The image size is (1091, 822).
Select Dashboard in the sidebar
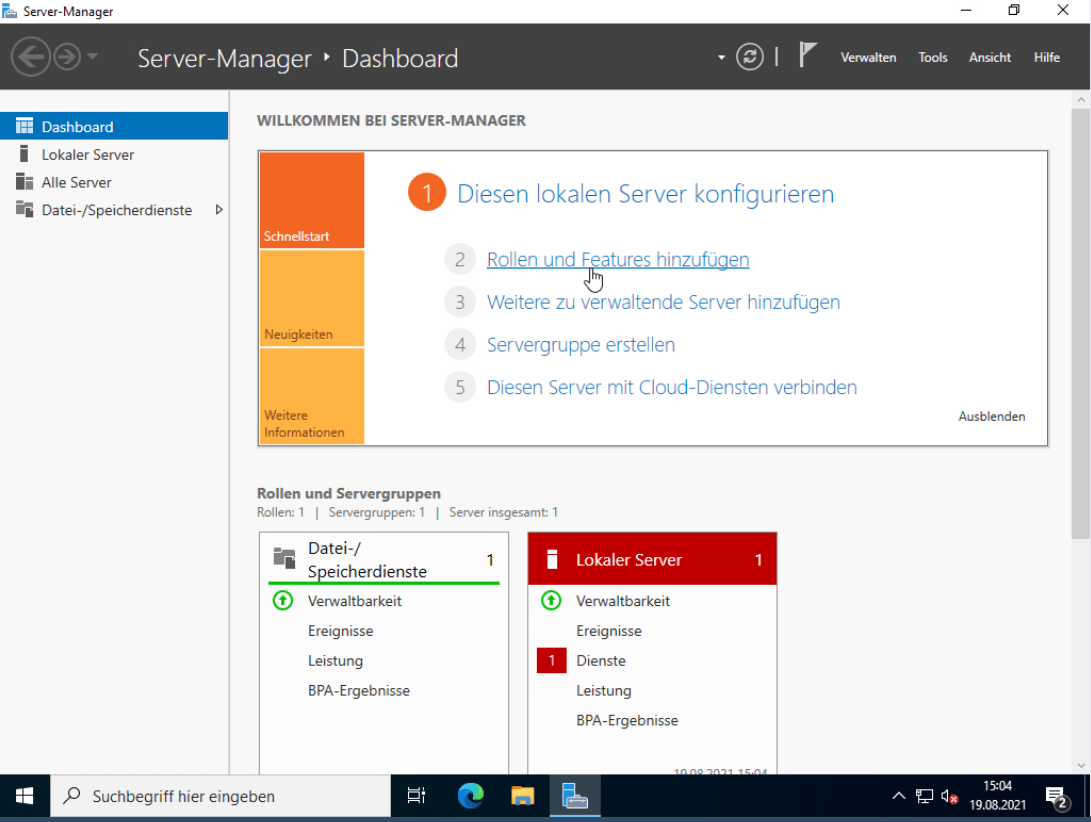pos(114,126)
